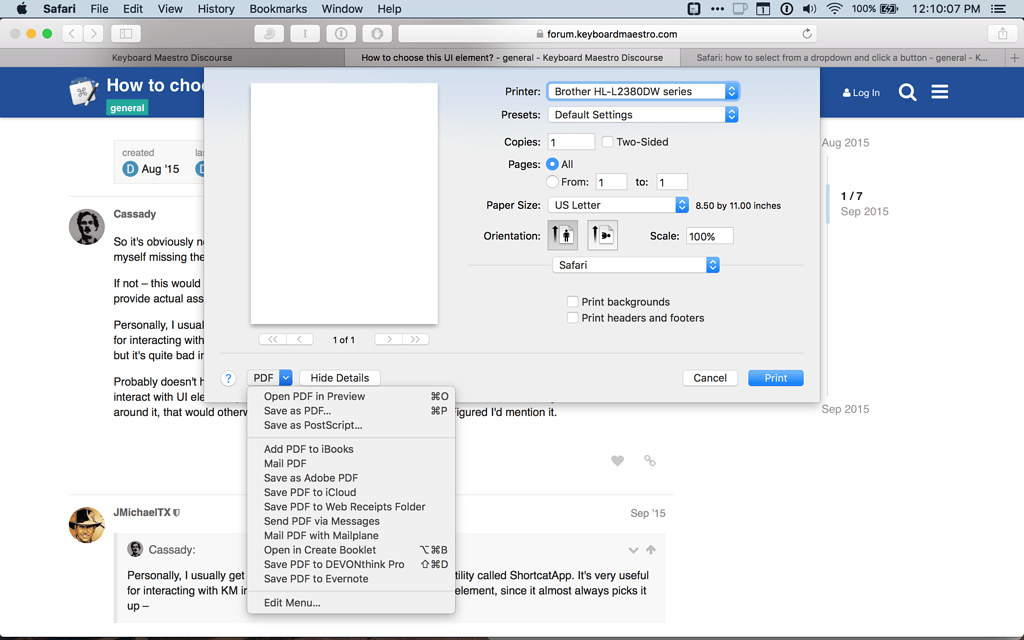Open the Safari options section dropdown
The height and width of the screenshot is (640, 1024).
tap(635, 265)
